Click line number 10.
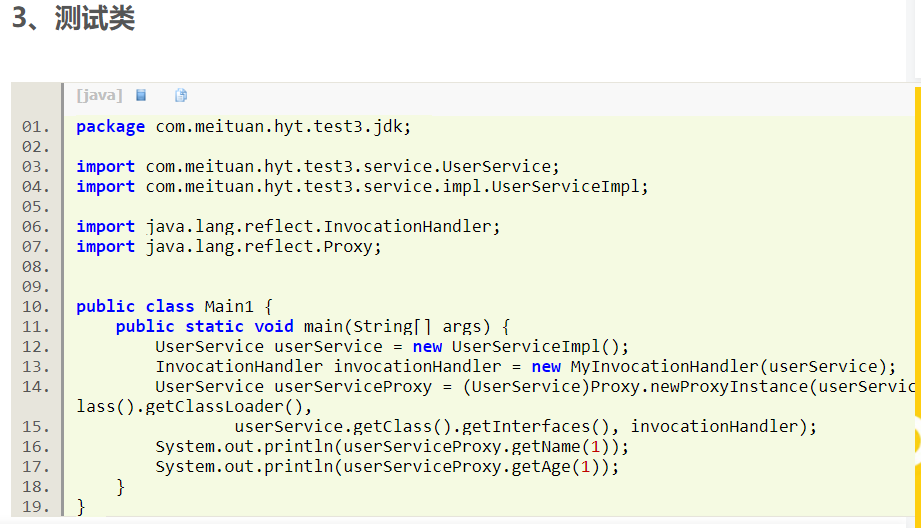The height and width of the screenshot is (528, 921). (36, 307)
